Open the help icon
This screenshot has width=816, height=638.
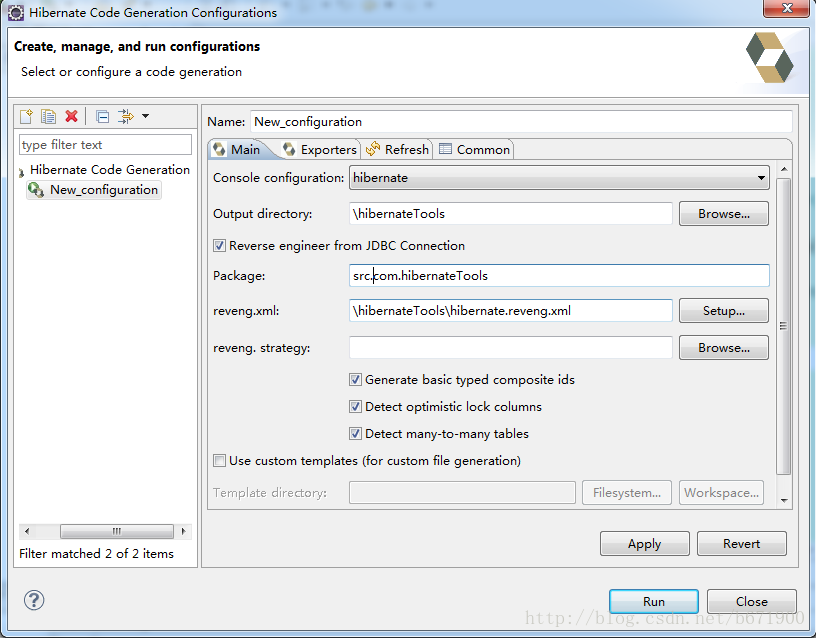point(34,600)
